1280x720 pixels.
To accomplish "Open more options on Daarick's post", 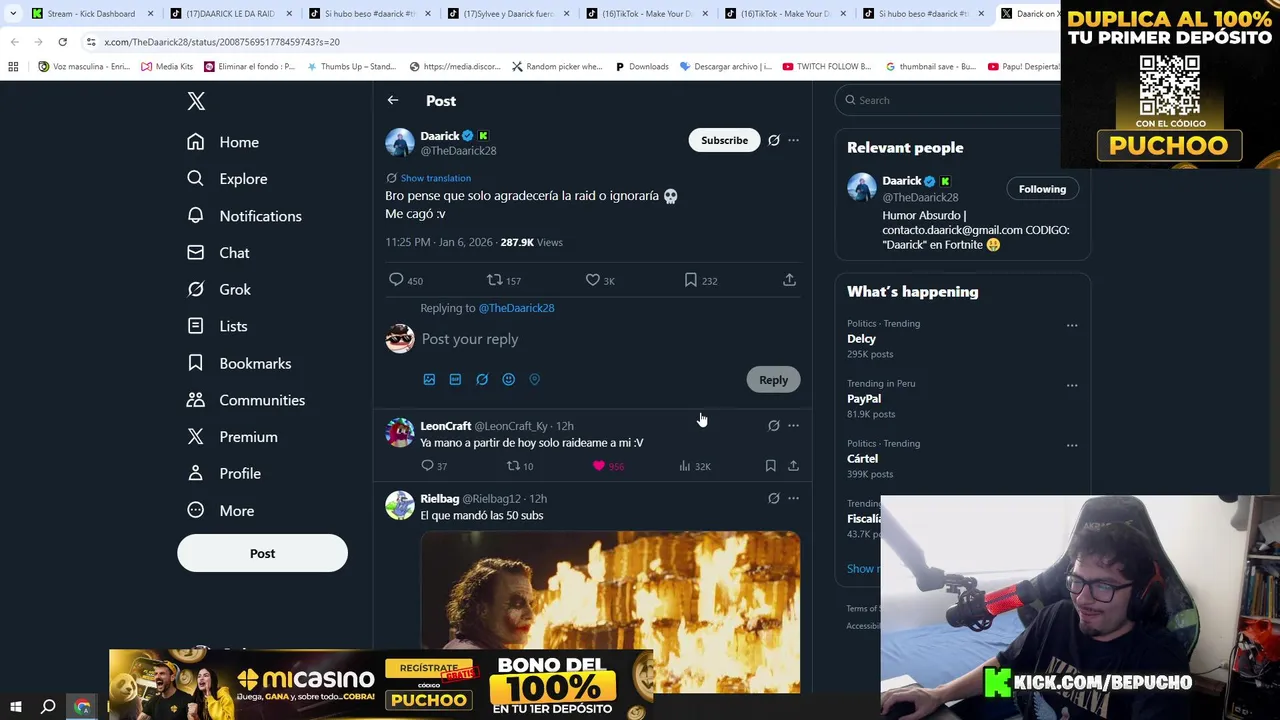I will pyautogui.click(x=793, y=140).
